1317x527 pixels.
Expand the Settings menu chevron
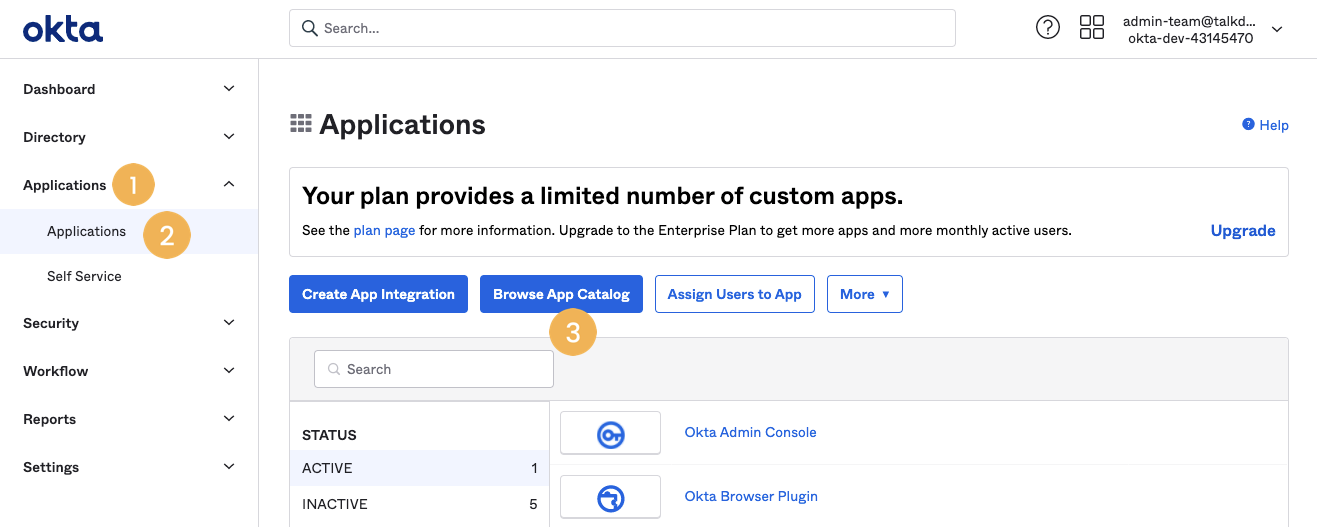(x=229, y=467)
